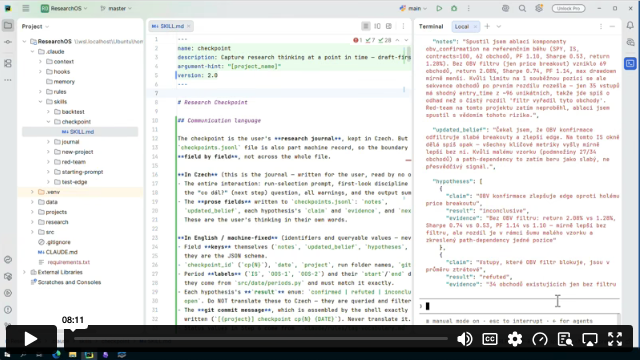
Task: Select the src folder
Action: [50, 232]
